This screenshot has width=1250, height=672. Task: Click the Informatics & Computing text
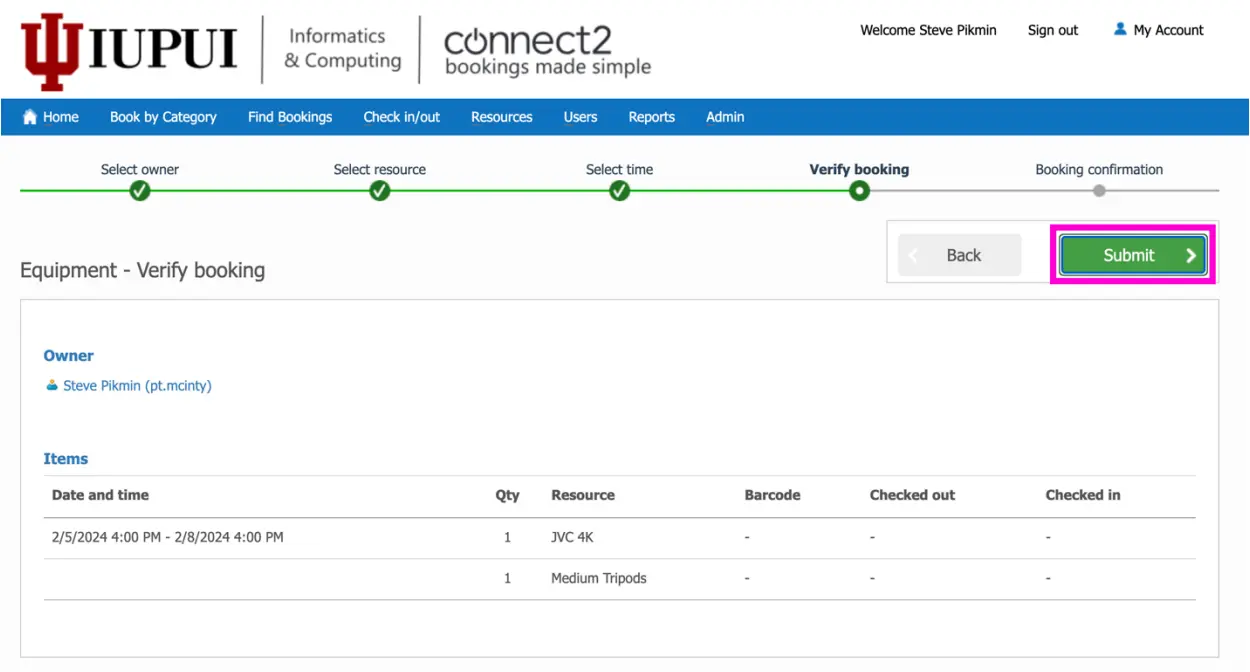point(342,48)
